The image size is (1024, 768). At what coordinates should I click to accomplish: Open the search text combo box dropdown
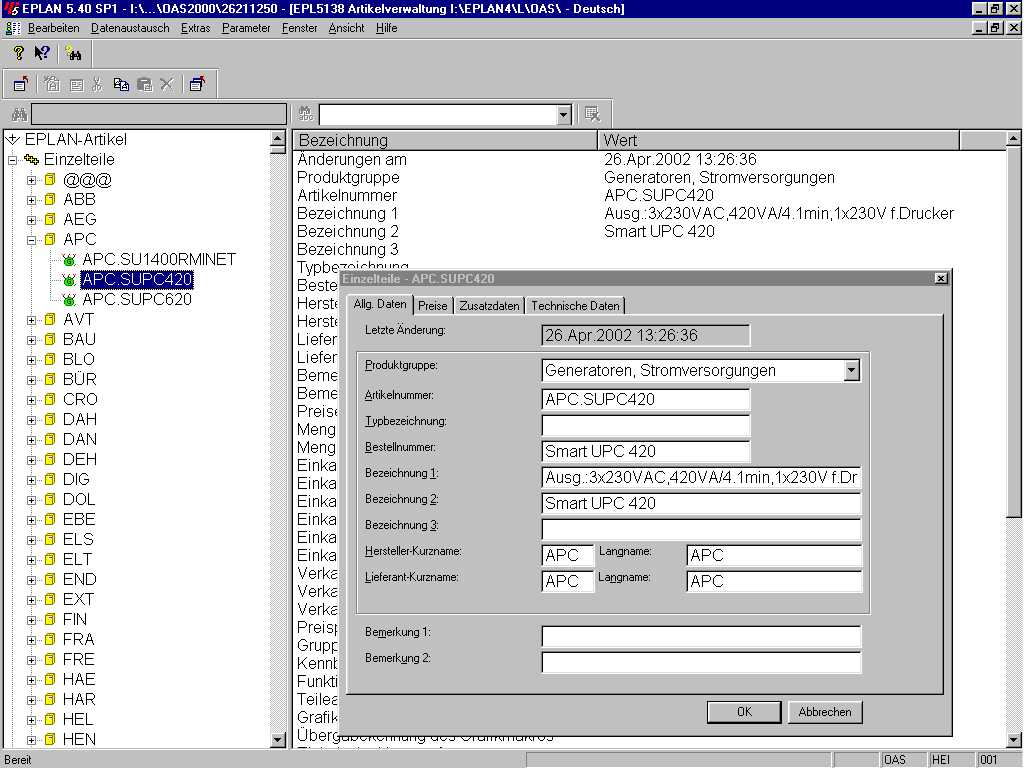click(x=564, y=115)
